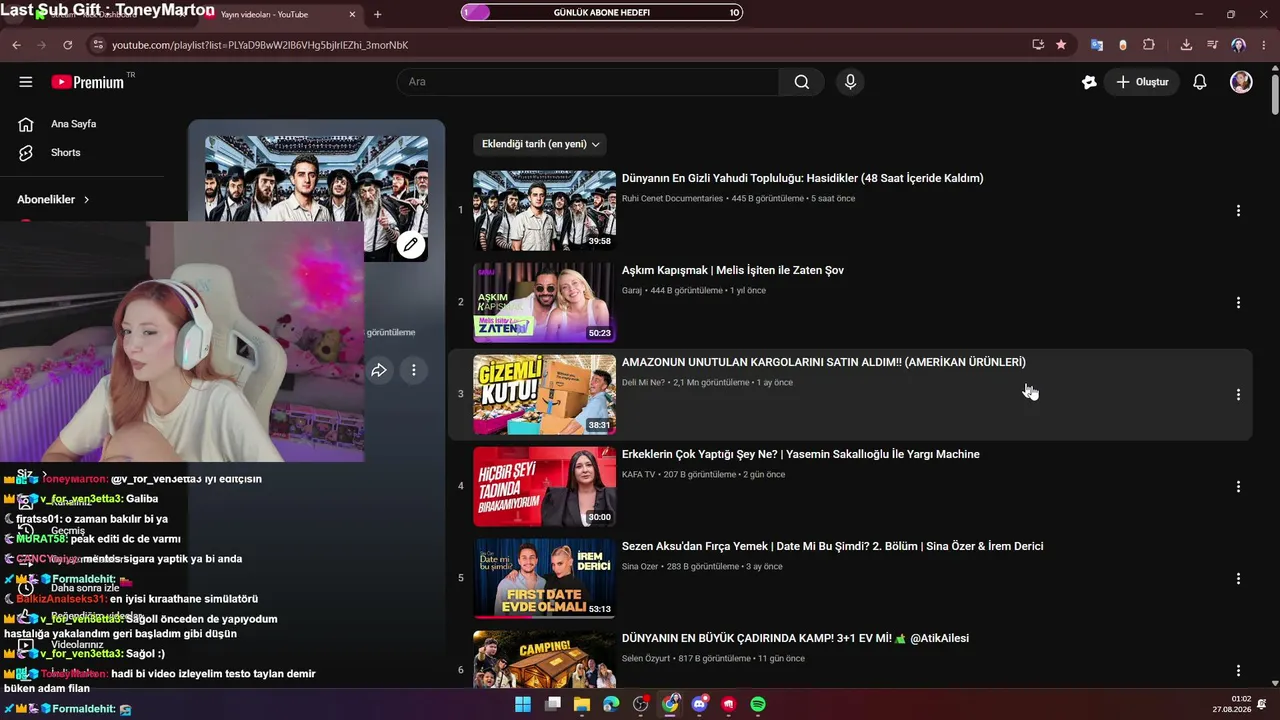The height and width of the screenshot is (720, 1280).
Task: Bookmark this page with the star
Action: pyautogui.click(x=1061, y=45)
